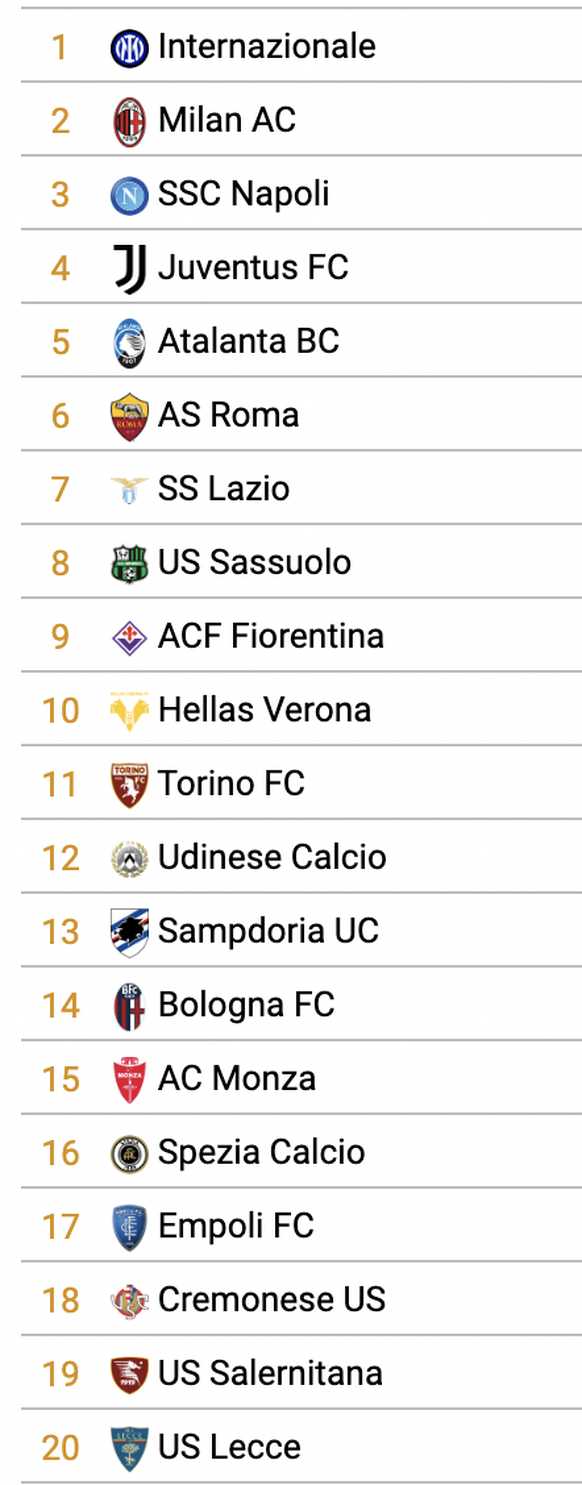Select the SSC Napoli logo
The width and height of the screenshot is (582, 1485).
pos(129,195)
